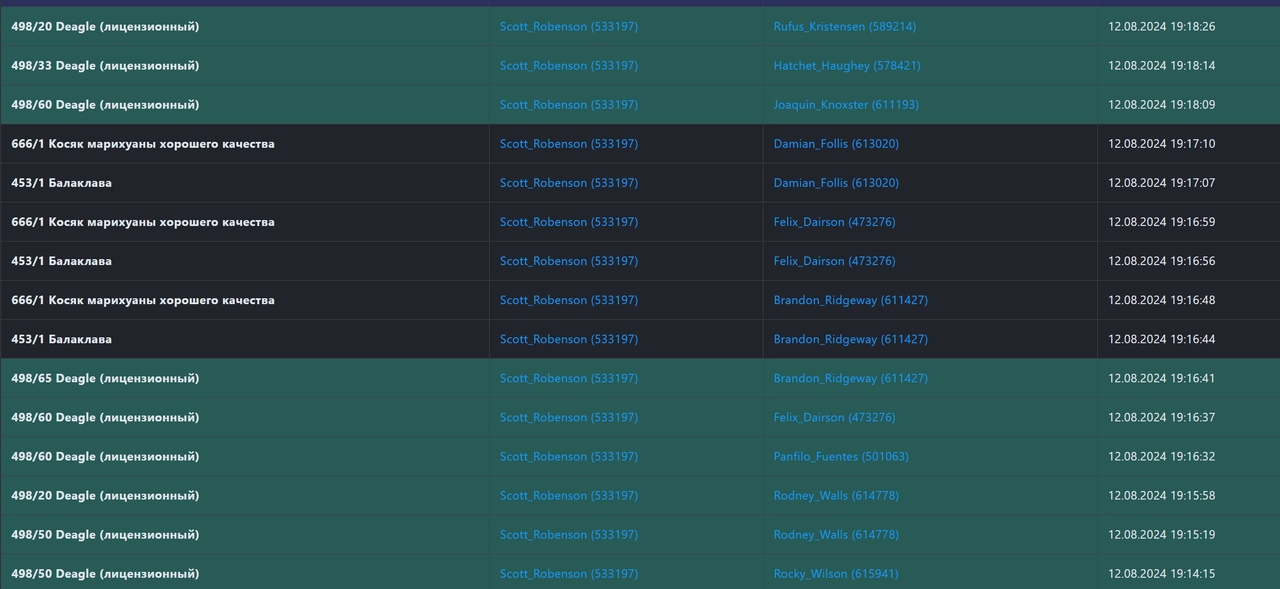Select the timestamp 12.08.2024 19:16:44
Screen dimensions: 1280x589
[x=1161, y=340]
